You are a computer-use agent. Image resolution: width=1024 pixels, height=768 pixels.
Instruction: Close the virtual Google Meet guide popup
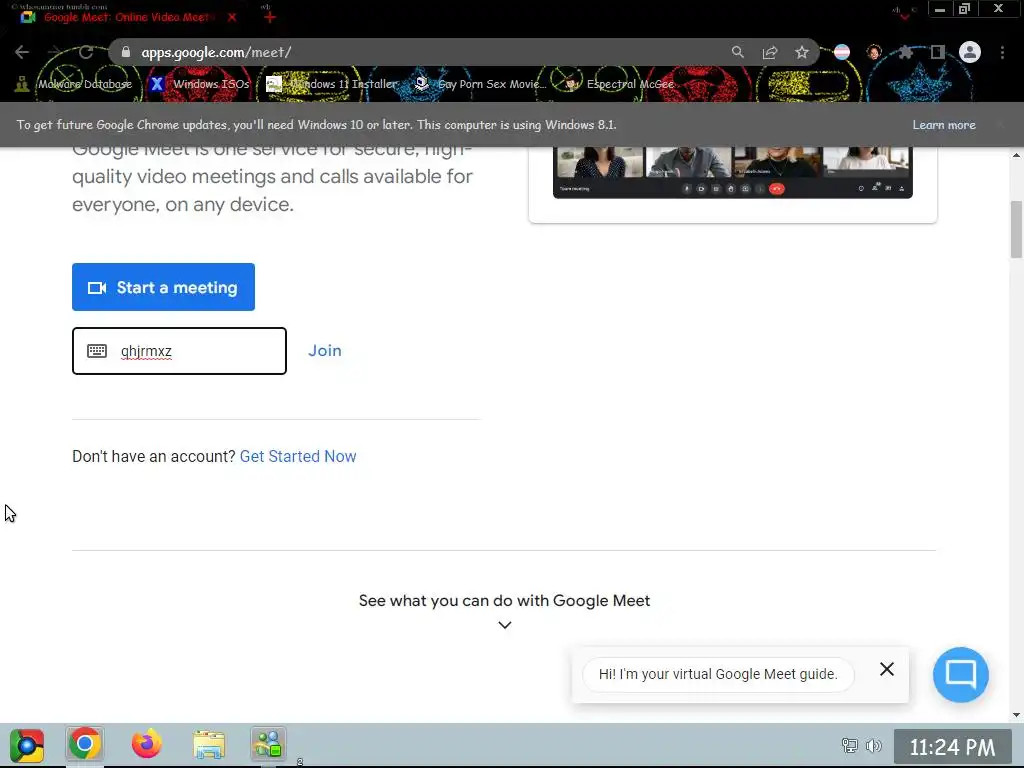887,669
